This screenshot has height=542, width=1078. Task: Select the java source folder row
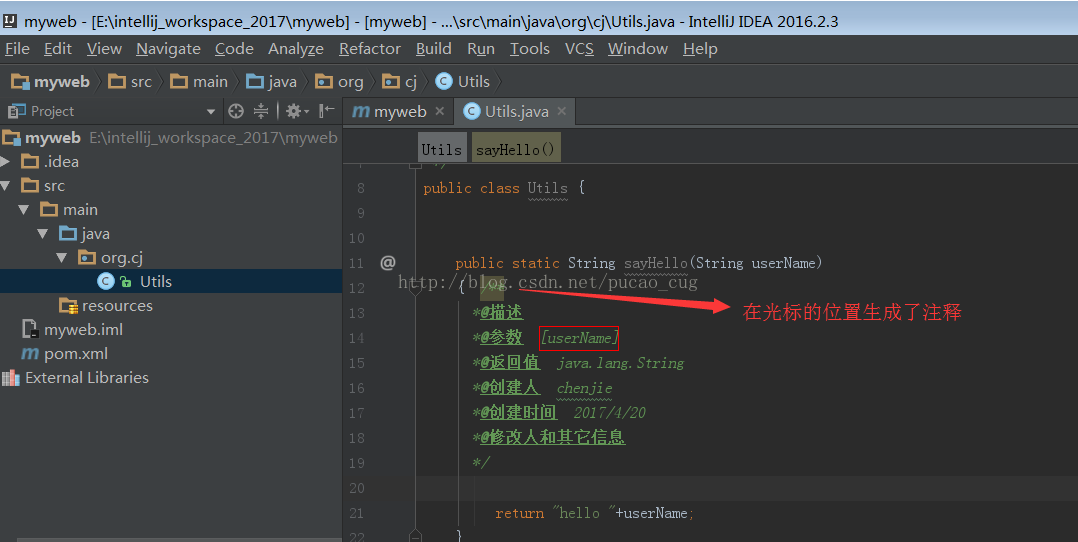point(171,234)
